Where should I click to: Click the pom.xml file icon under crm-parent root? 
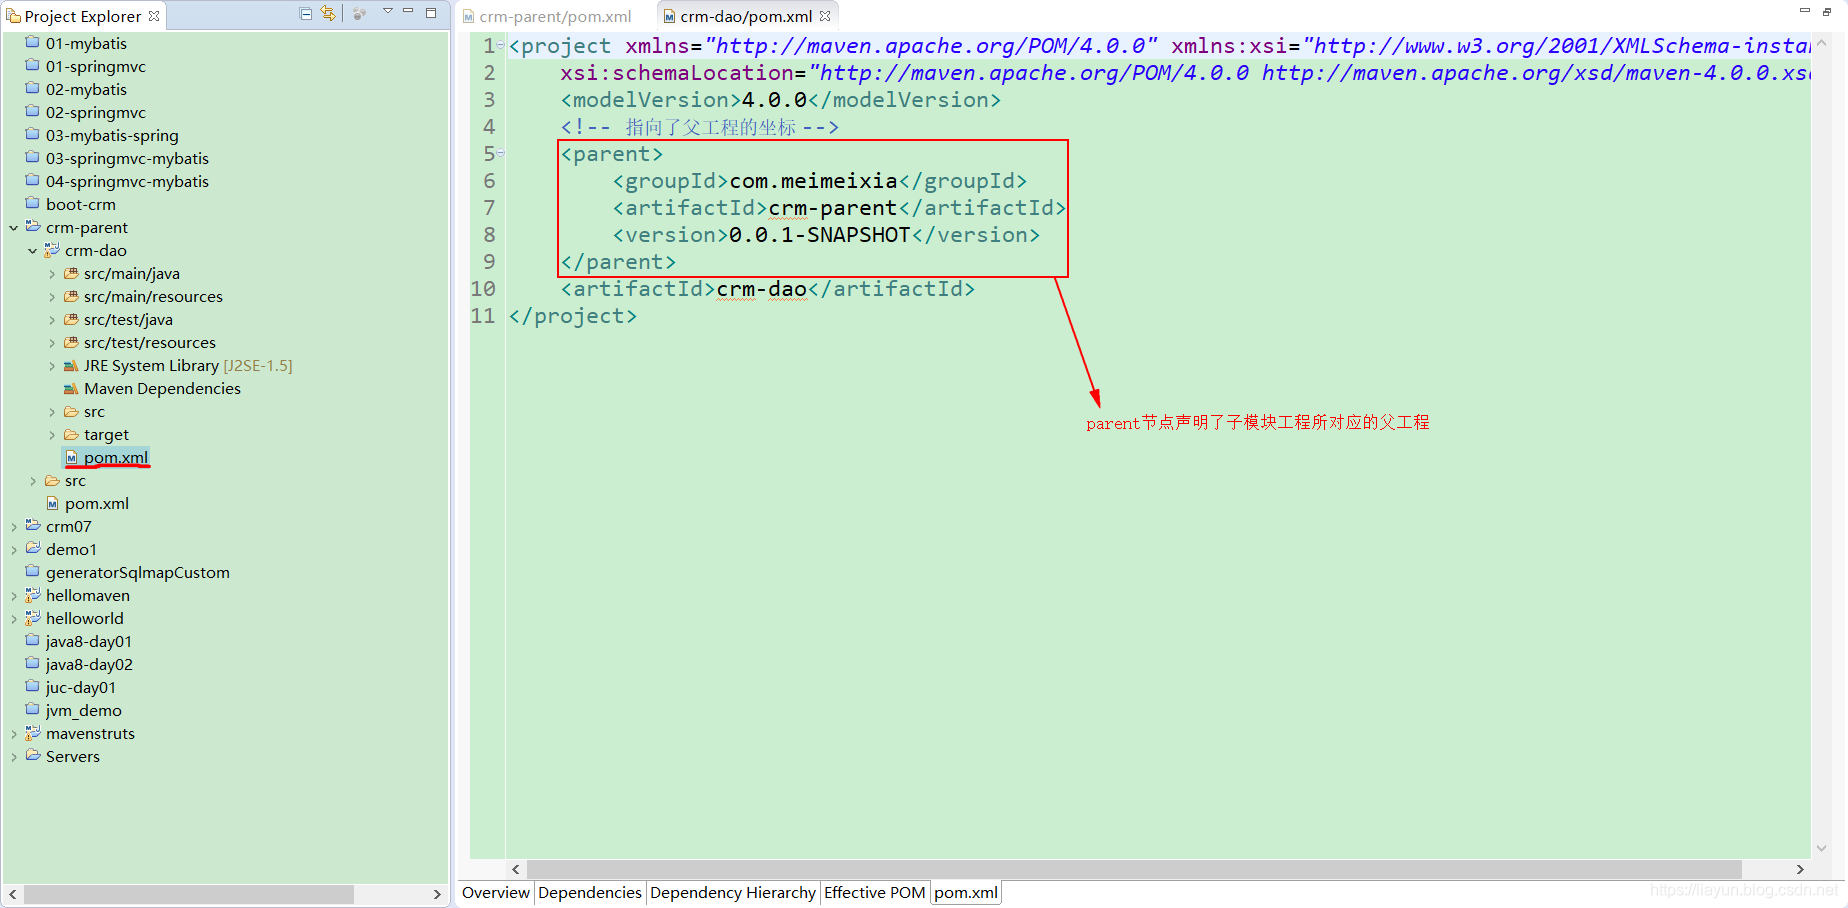pyautogui.click(x=52, y=503)
